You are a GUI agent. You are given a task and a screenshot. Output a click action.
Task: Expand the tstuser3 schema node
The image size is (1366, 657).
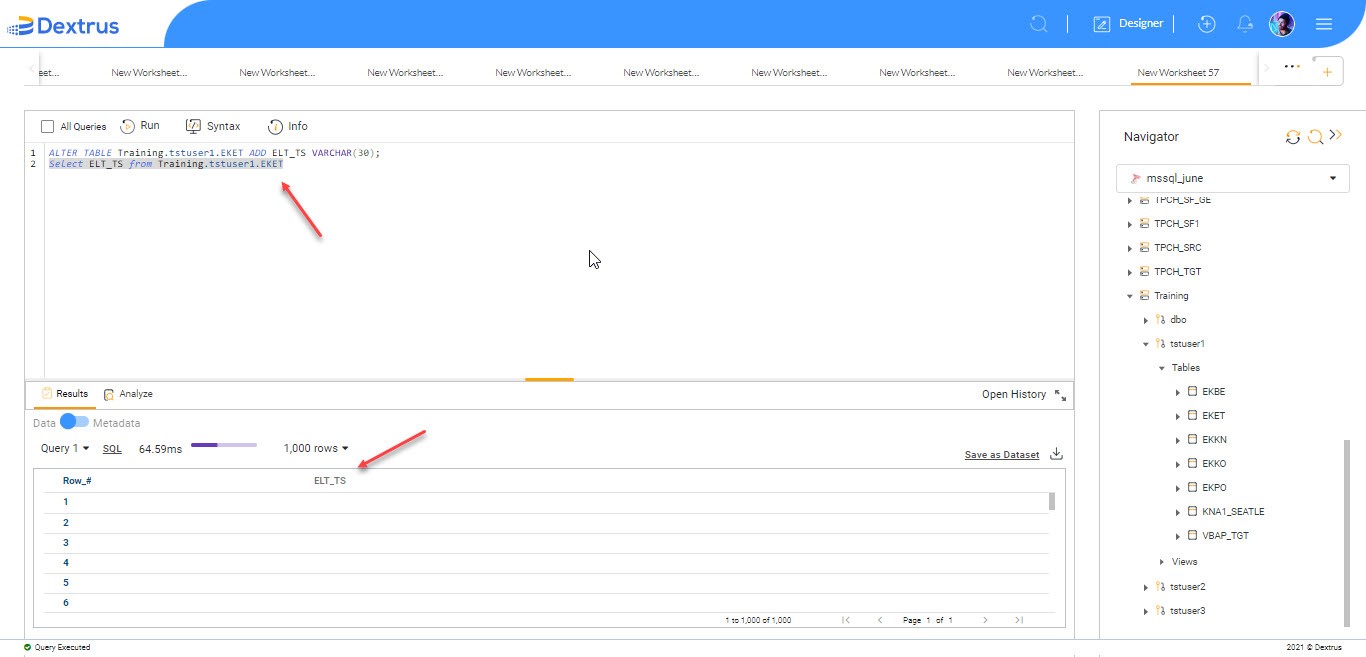(1146, 611)
